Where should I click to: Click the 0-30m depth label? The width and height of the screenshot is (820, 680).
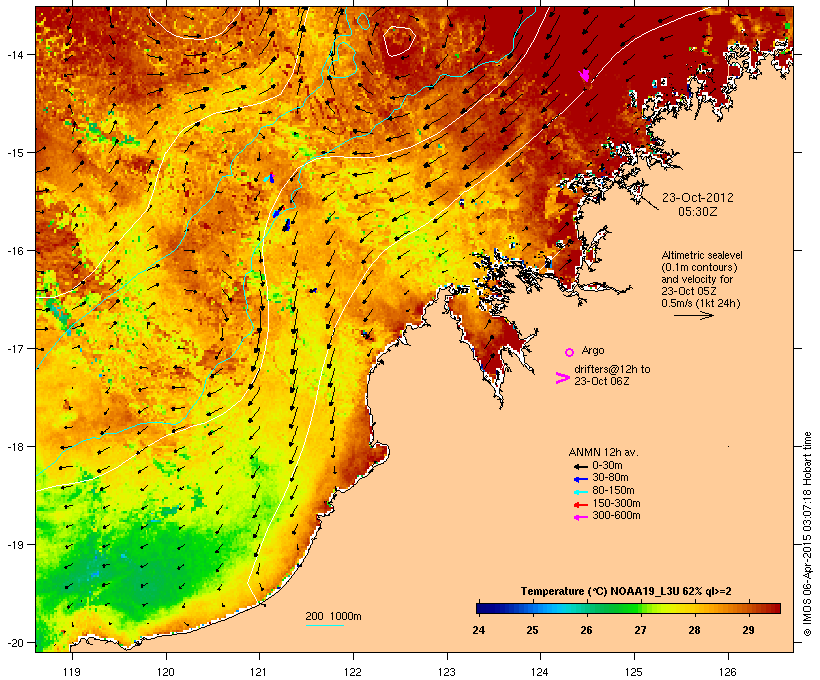tap(607, 466)
